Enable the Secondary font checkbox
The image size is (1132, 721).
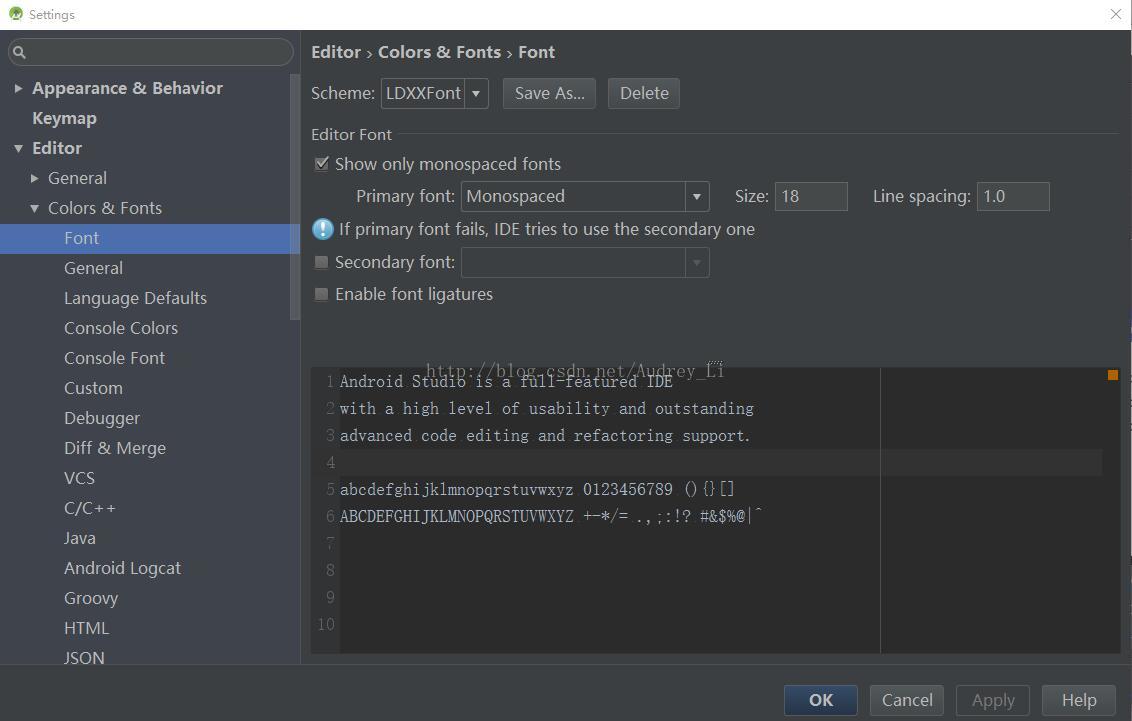pos(322,262)
